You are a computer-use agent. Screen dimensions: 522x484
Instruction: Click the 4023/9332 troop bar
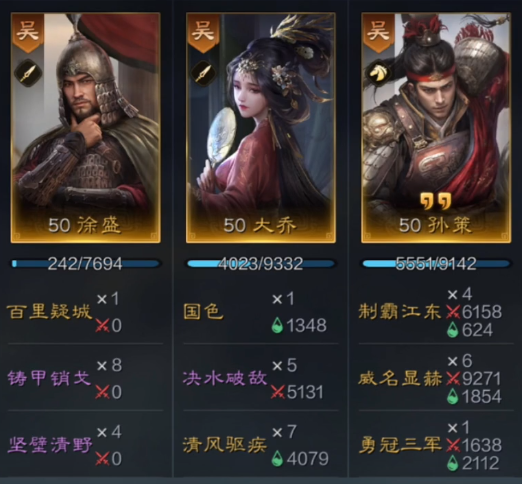(261, 264)
